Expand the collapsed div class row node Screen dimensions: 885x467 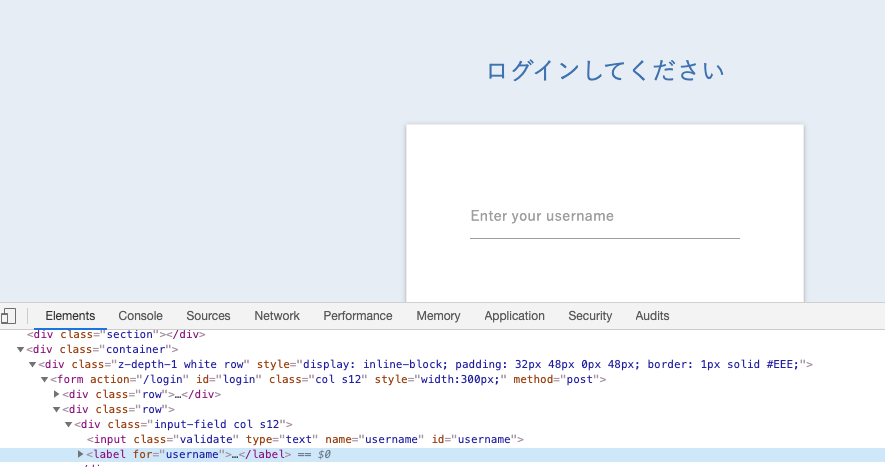tap(56, 394)
